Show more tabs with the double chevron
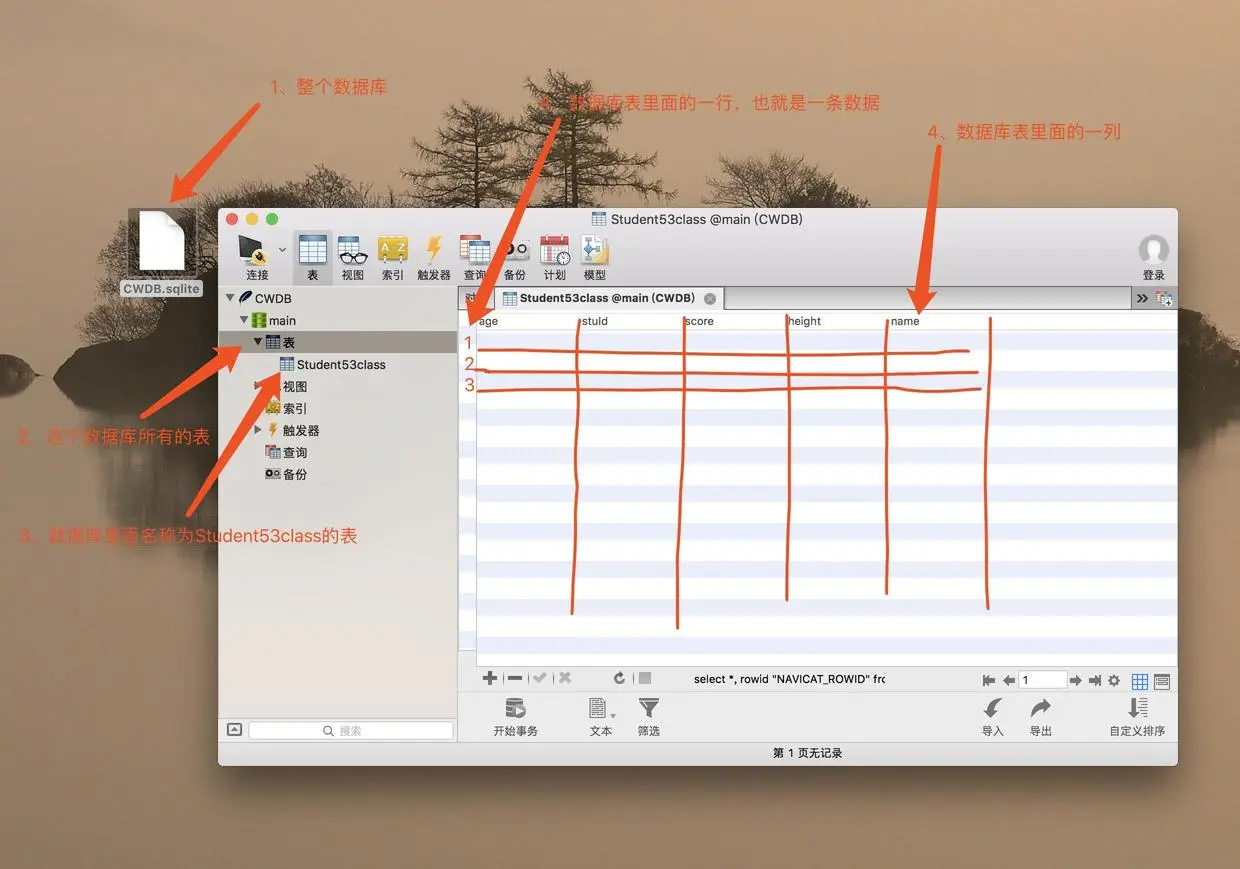This screenshot has height=869, width=1240. coord(1142,298)
